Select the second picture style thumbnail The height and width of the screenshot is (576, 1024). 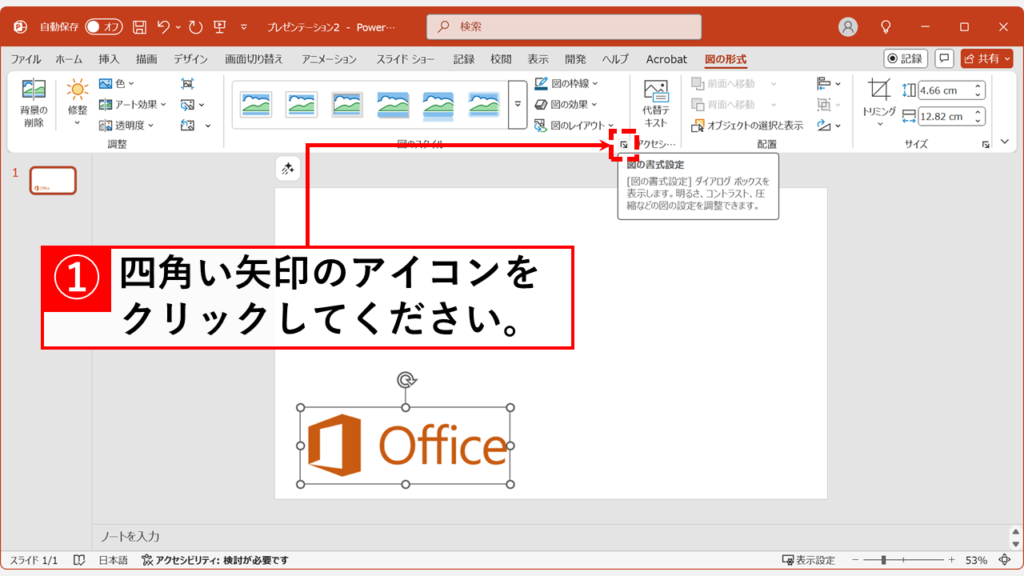[x=302, y=104]
